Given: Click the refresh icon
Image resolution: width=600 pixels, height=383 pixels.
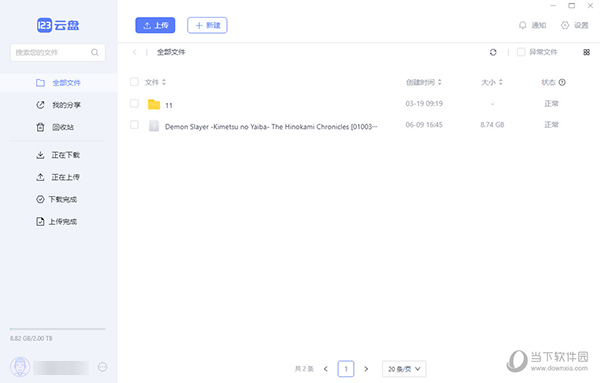Looking at the screenshot, I should (x=493, y=52).
